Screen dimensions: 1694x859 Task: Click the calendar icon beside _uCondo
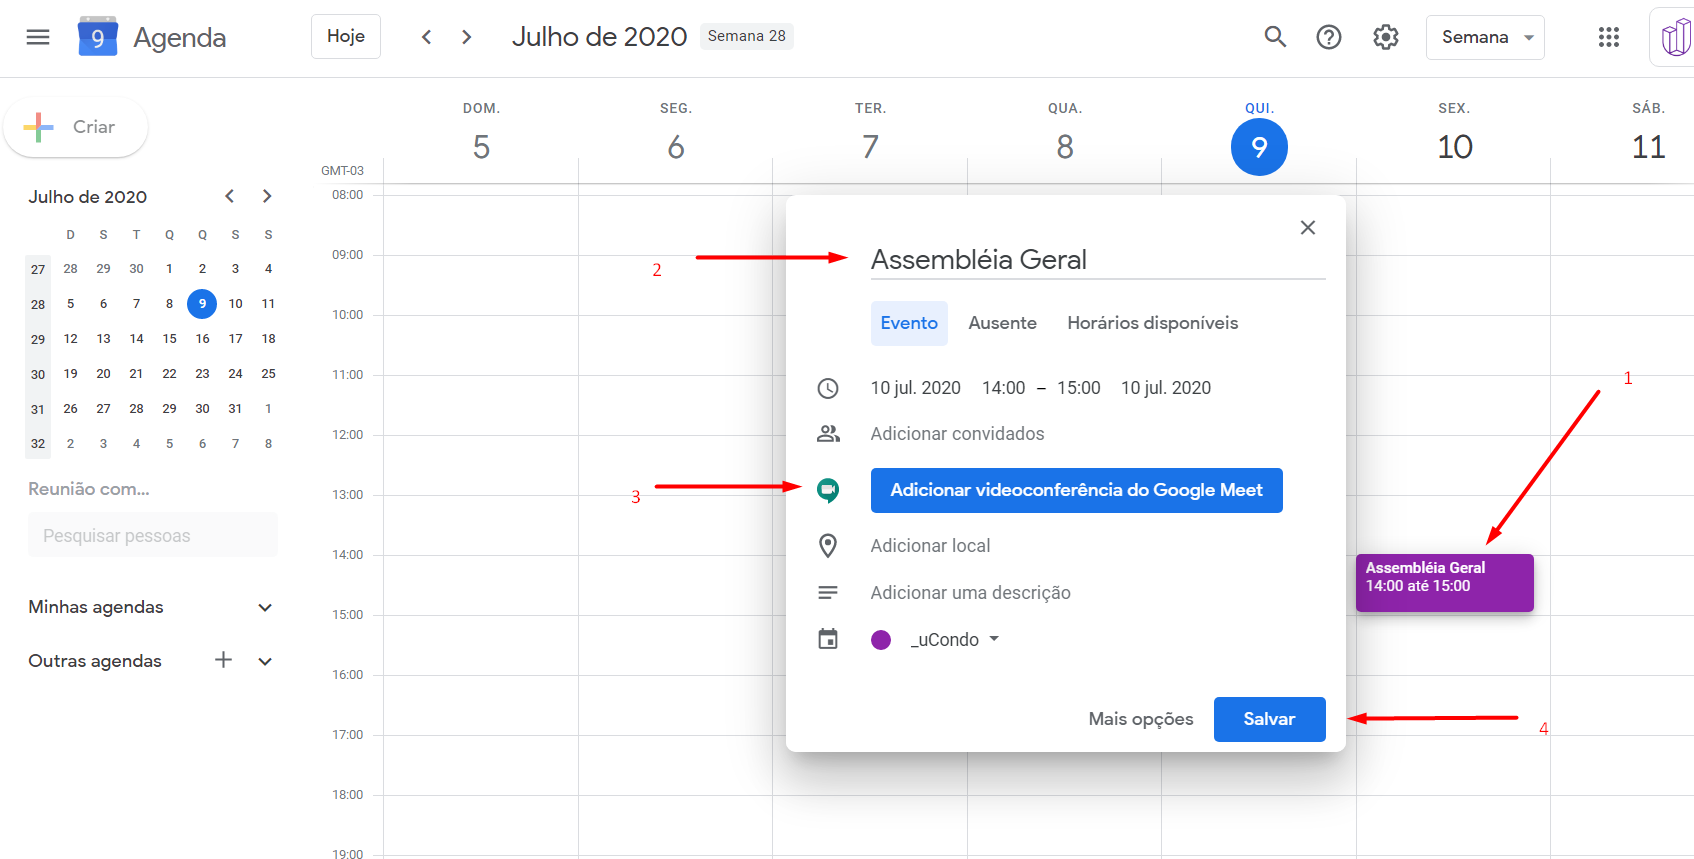click(828, 639)
